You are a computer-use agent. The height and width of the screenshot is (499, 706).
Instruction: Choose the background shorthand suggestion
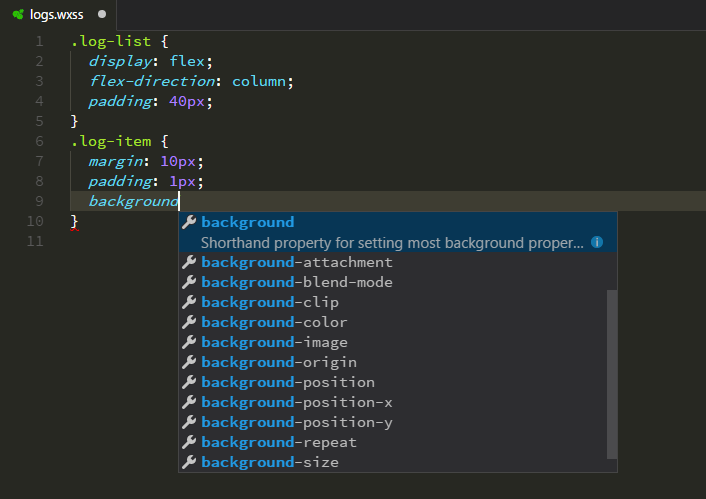[x=398, y=232]
